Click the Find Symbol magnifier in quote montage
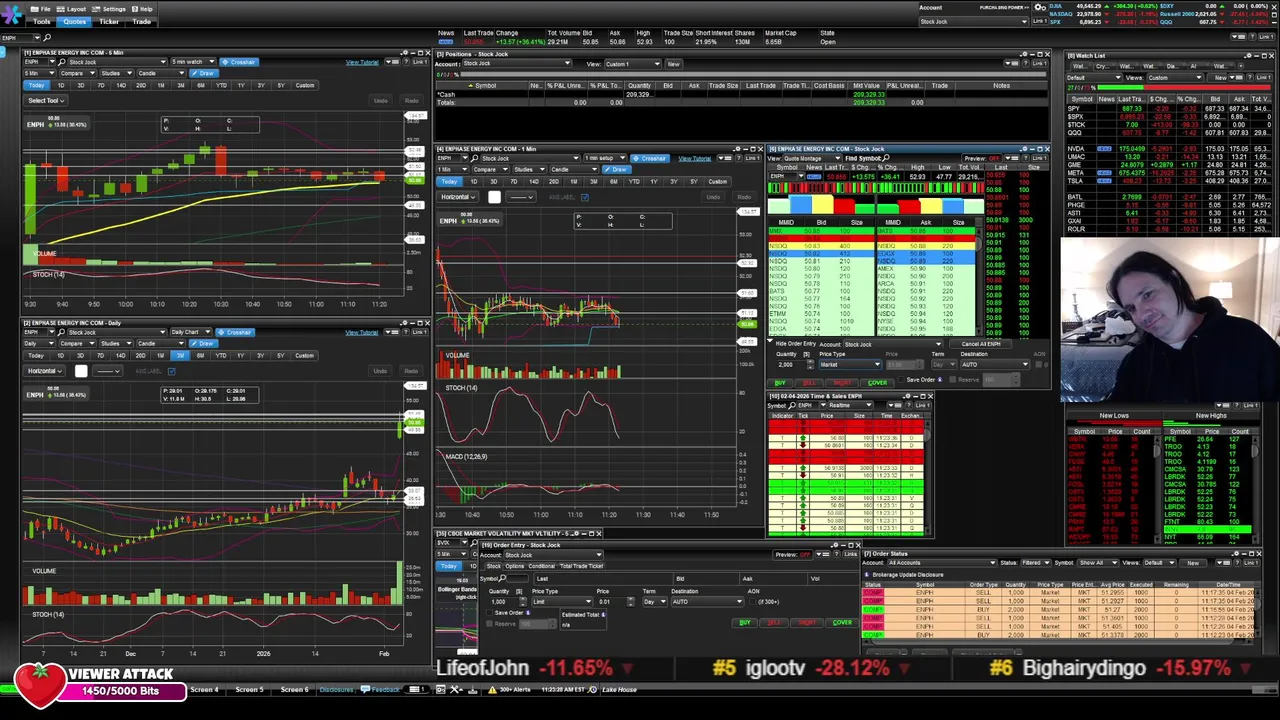This screenshot has width=1280, height=720. click(x=888, y=158)
